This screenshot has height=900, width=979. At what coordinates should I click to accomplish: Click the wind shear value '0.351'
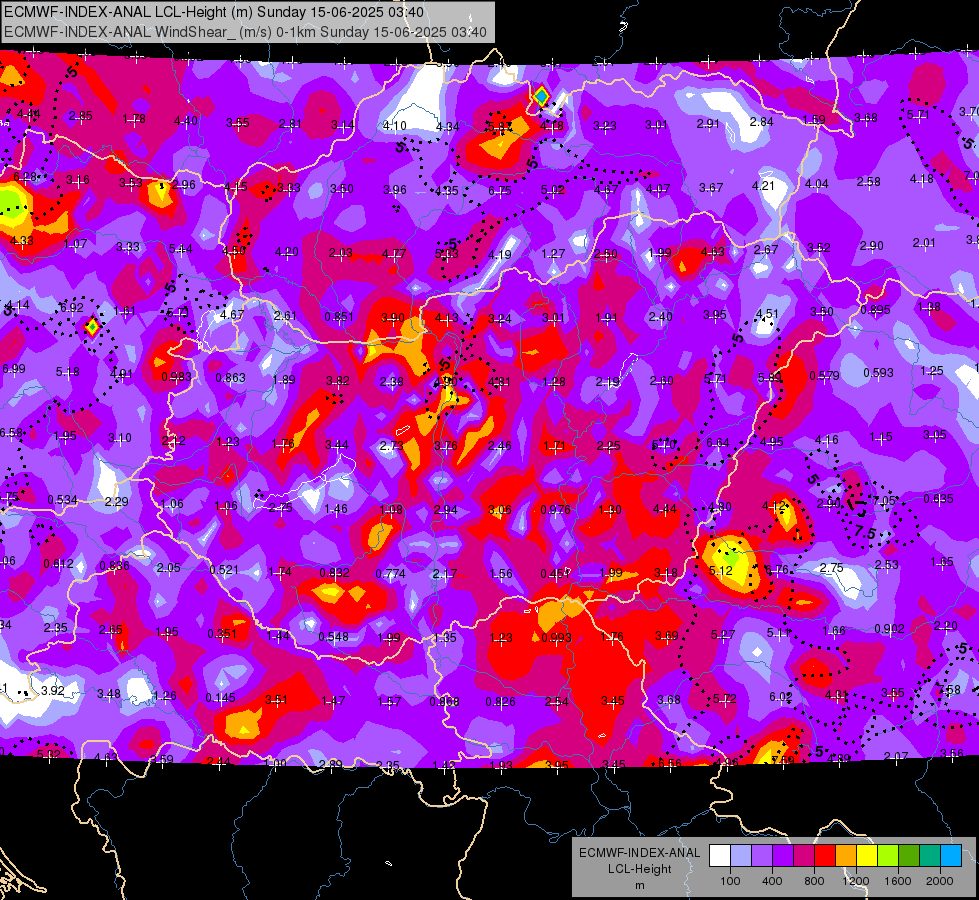(x=222, y=634)
